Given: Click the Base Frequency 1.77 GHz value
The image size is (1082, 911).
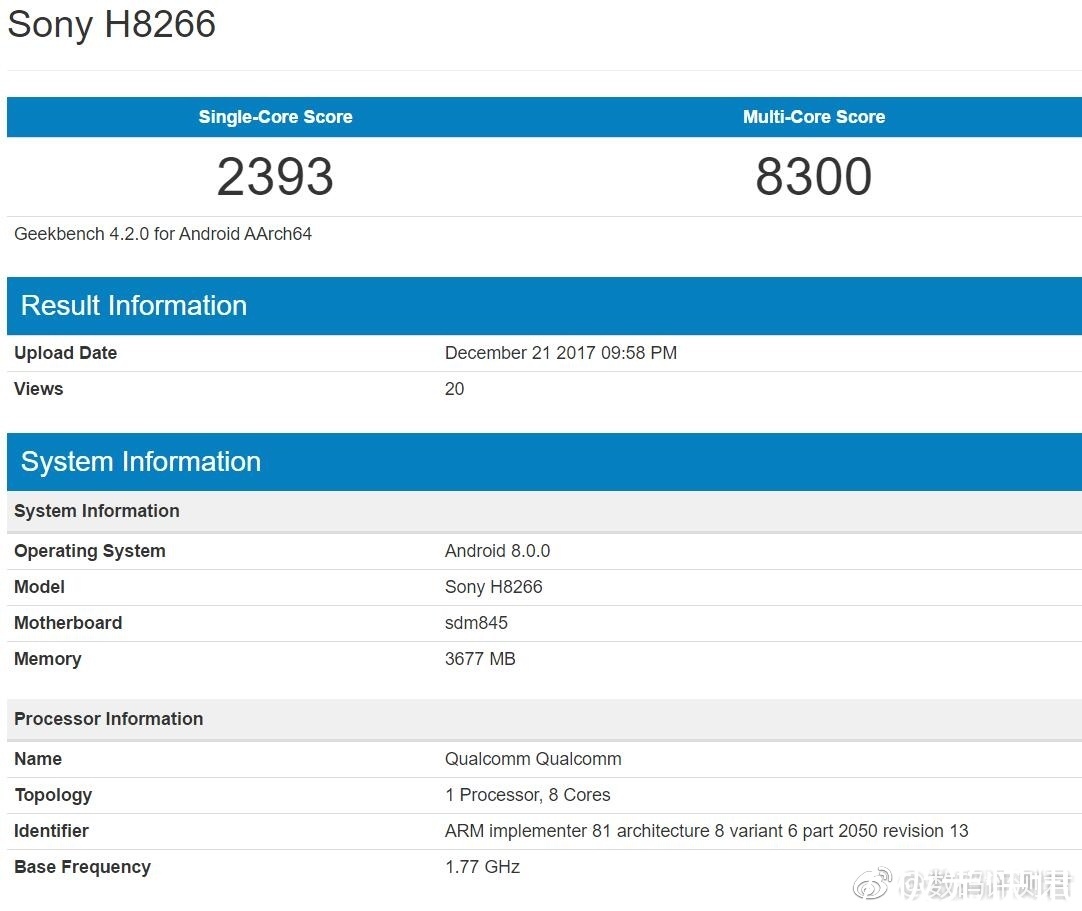Looking at the screenshot, I should (483, 866).
